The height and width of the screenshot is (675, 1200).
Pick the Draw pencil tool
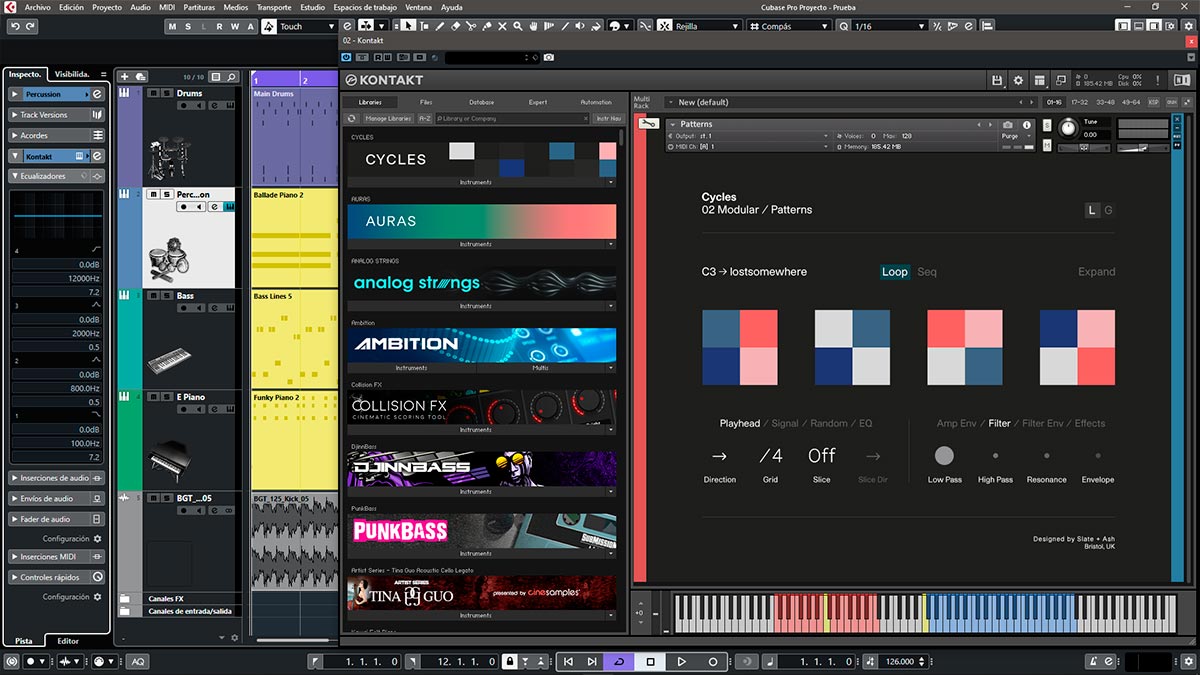pos(440,26)
